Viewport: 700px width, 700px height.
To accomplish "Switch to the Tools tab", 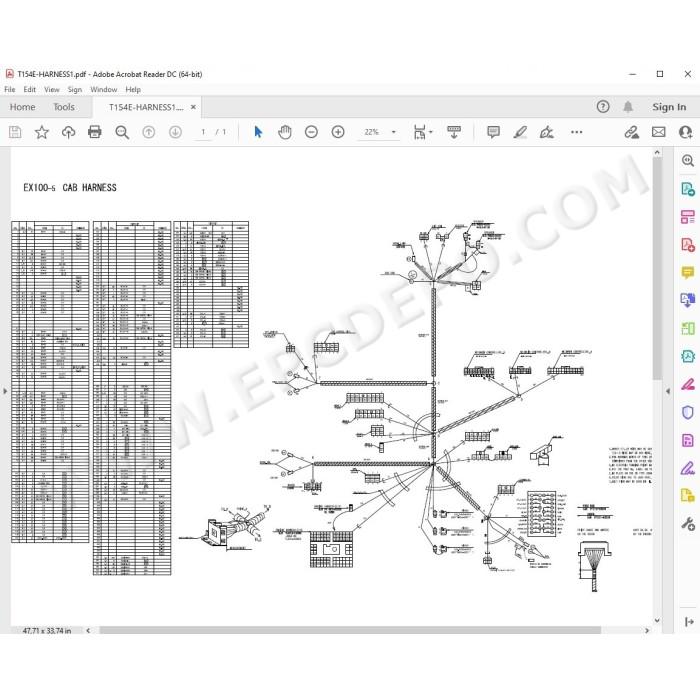I will tap(64, 107).
